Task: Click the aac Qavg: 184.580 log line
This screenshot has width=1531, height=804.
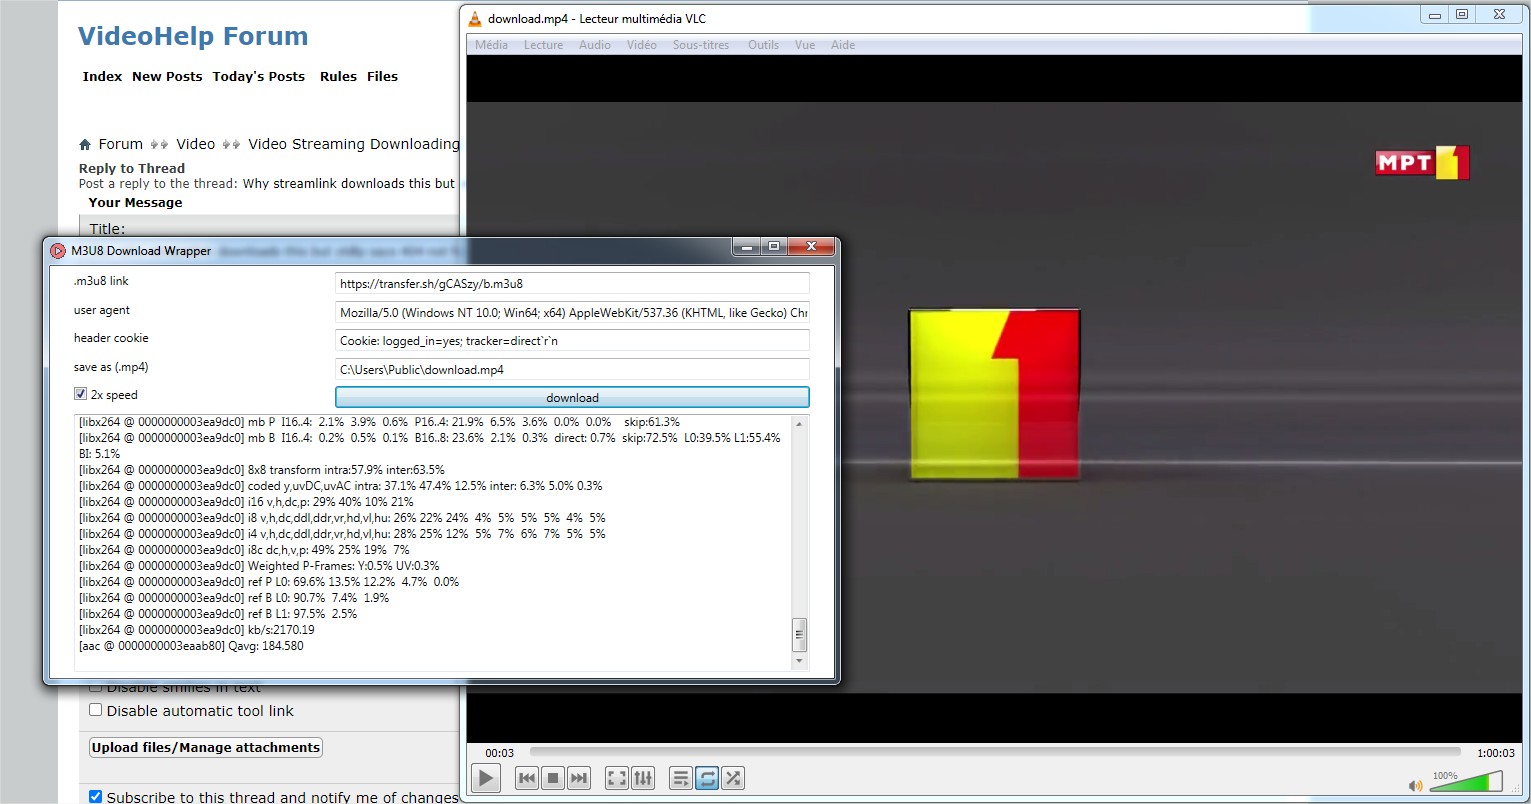Action: point(191,646)
